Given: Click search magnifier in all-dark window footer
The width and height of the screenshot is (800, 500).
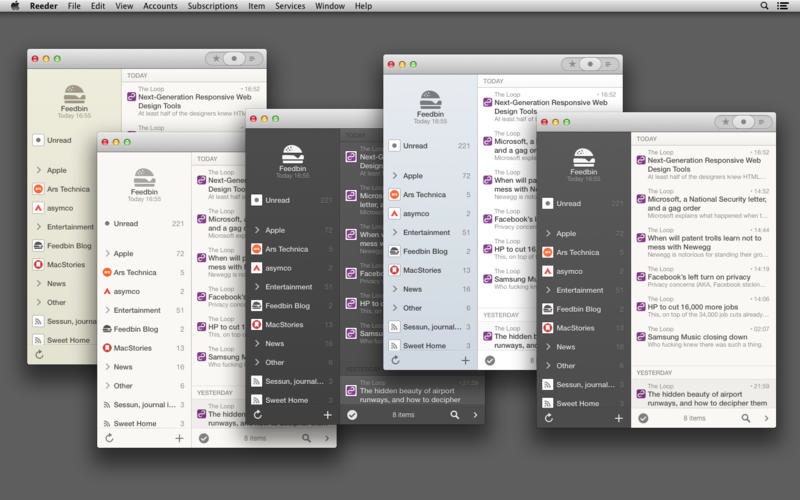Looking at the screenshot, I should click(x=455, y=415).
